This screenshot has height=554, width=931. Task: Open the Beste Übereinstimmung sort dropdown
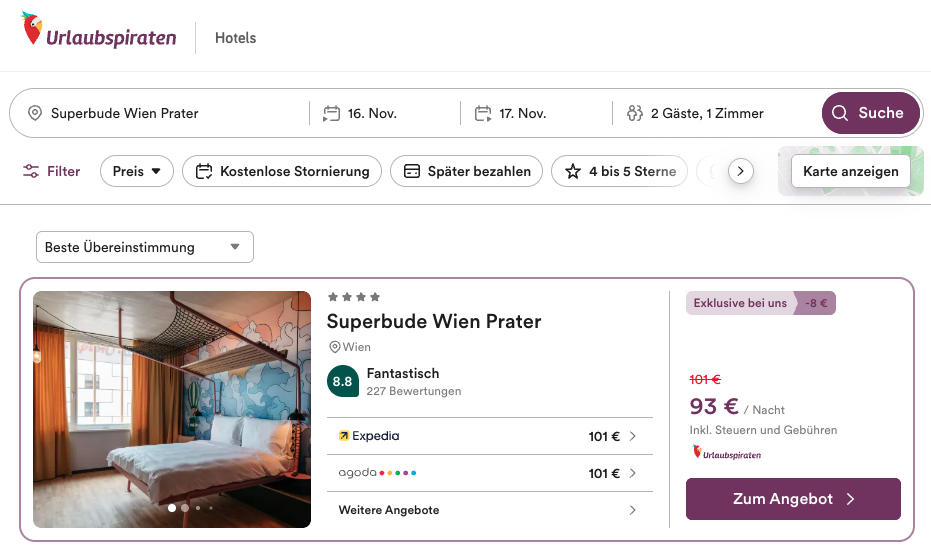click(145, 247)
